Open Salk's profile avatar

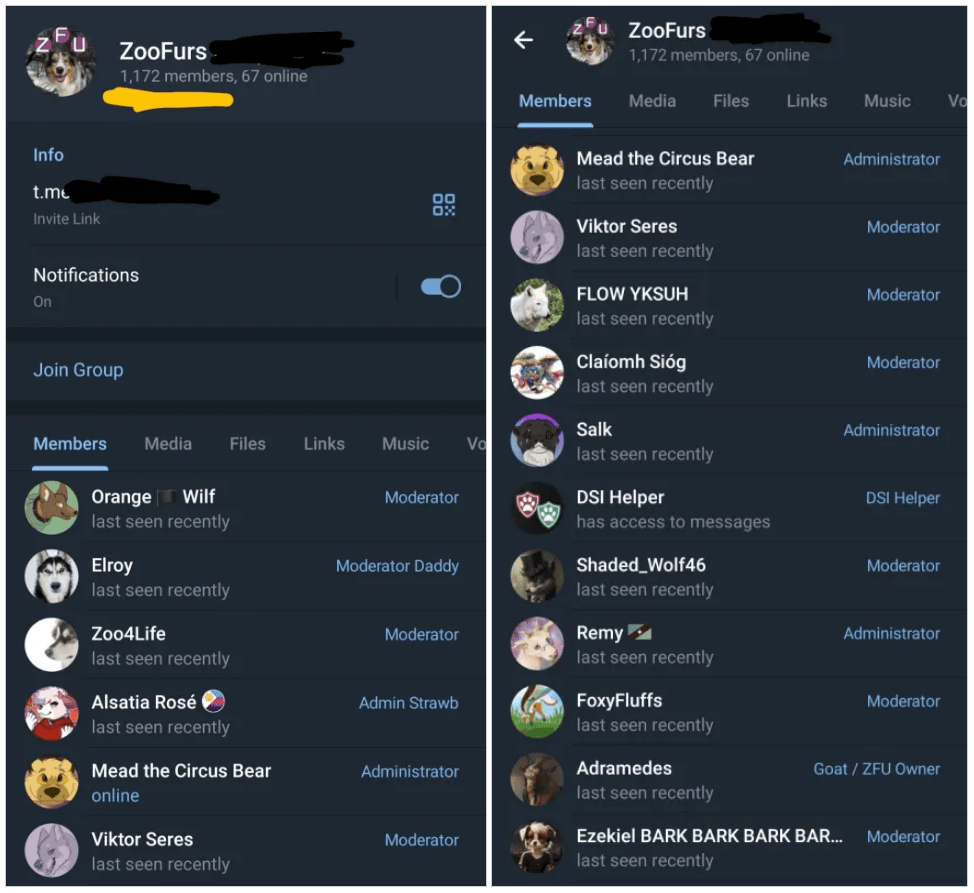537,440
